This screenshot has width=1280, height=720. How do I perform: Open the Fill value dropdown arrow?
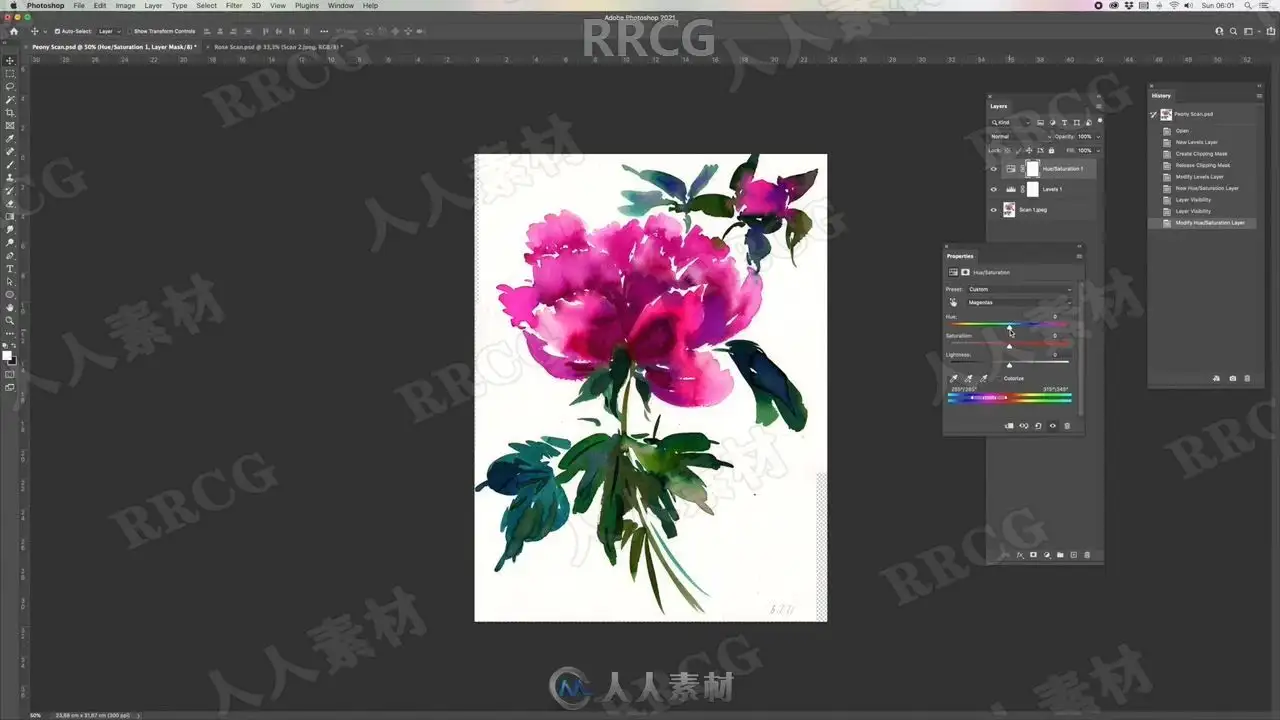click(1098, 150)
